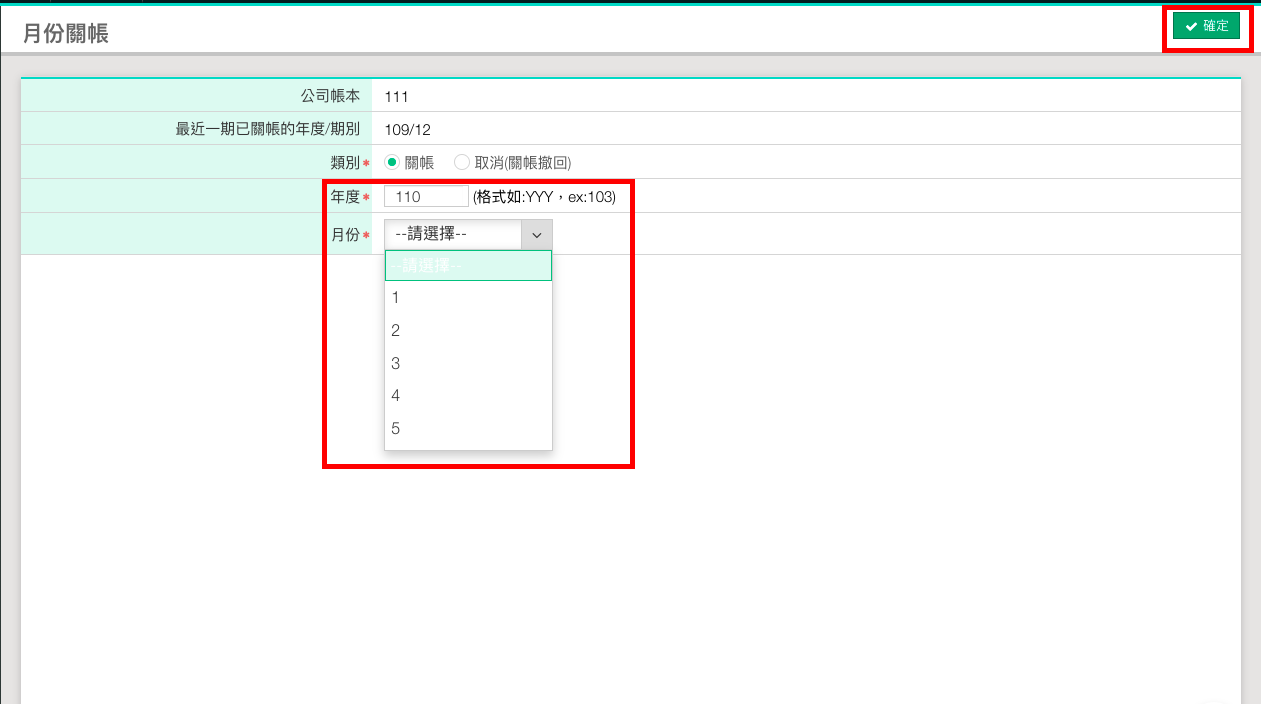
Task: Click the 月份關帳 page title
Action: [x=66, y=33]
